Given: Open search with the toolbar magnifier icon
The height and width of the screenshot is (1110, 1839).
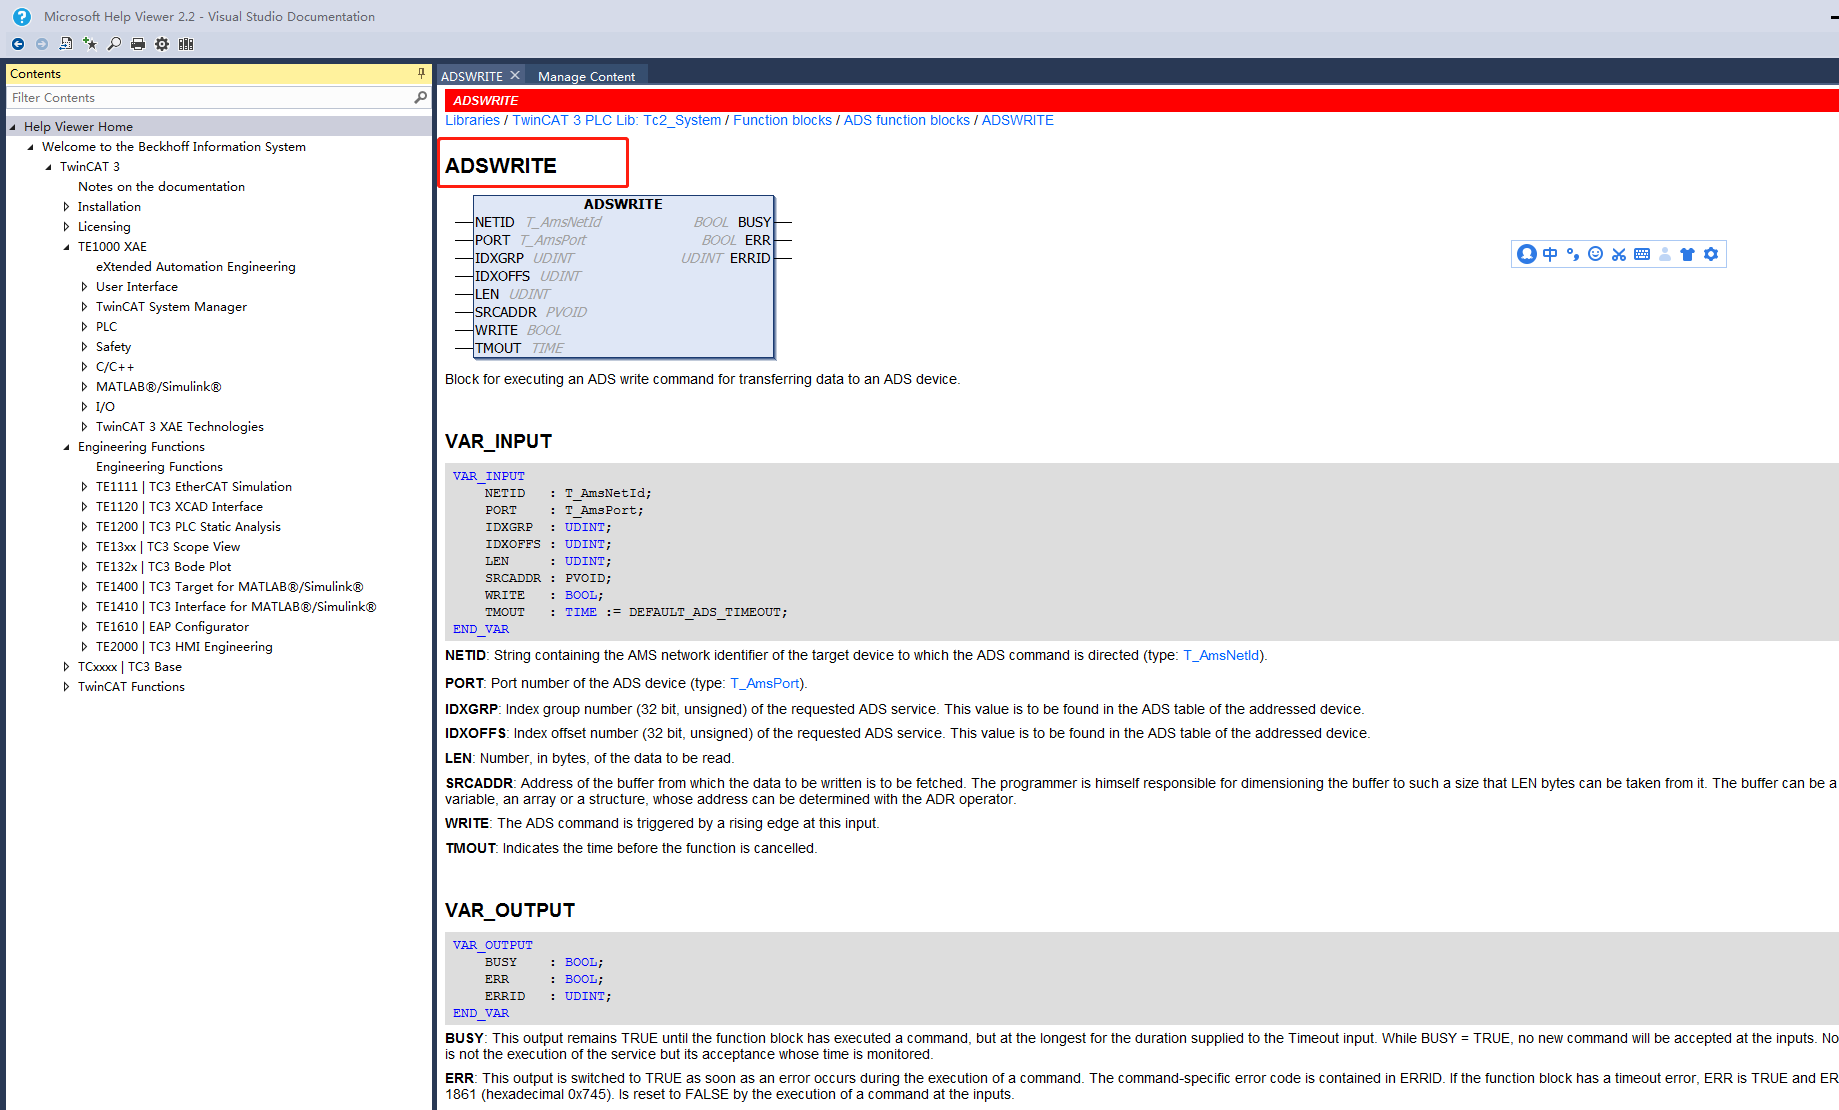Looking at the screenshot, I should tap(114, 44).
